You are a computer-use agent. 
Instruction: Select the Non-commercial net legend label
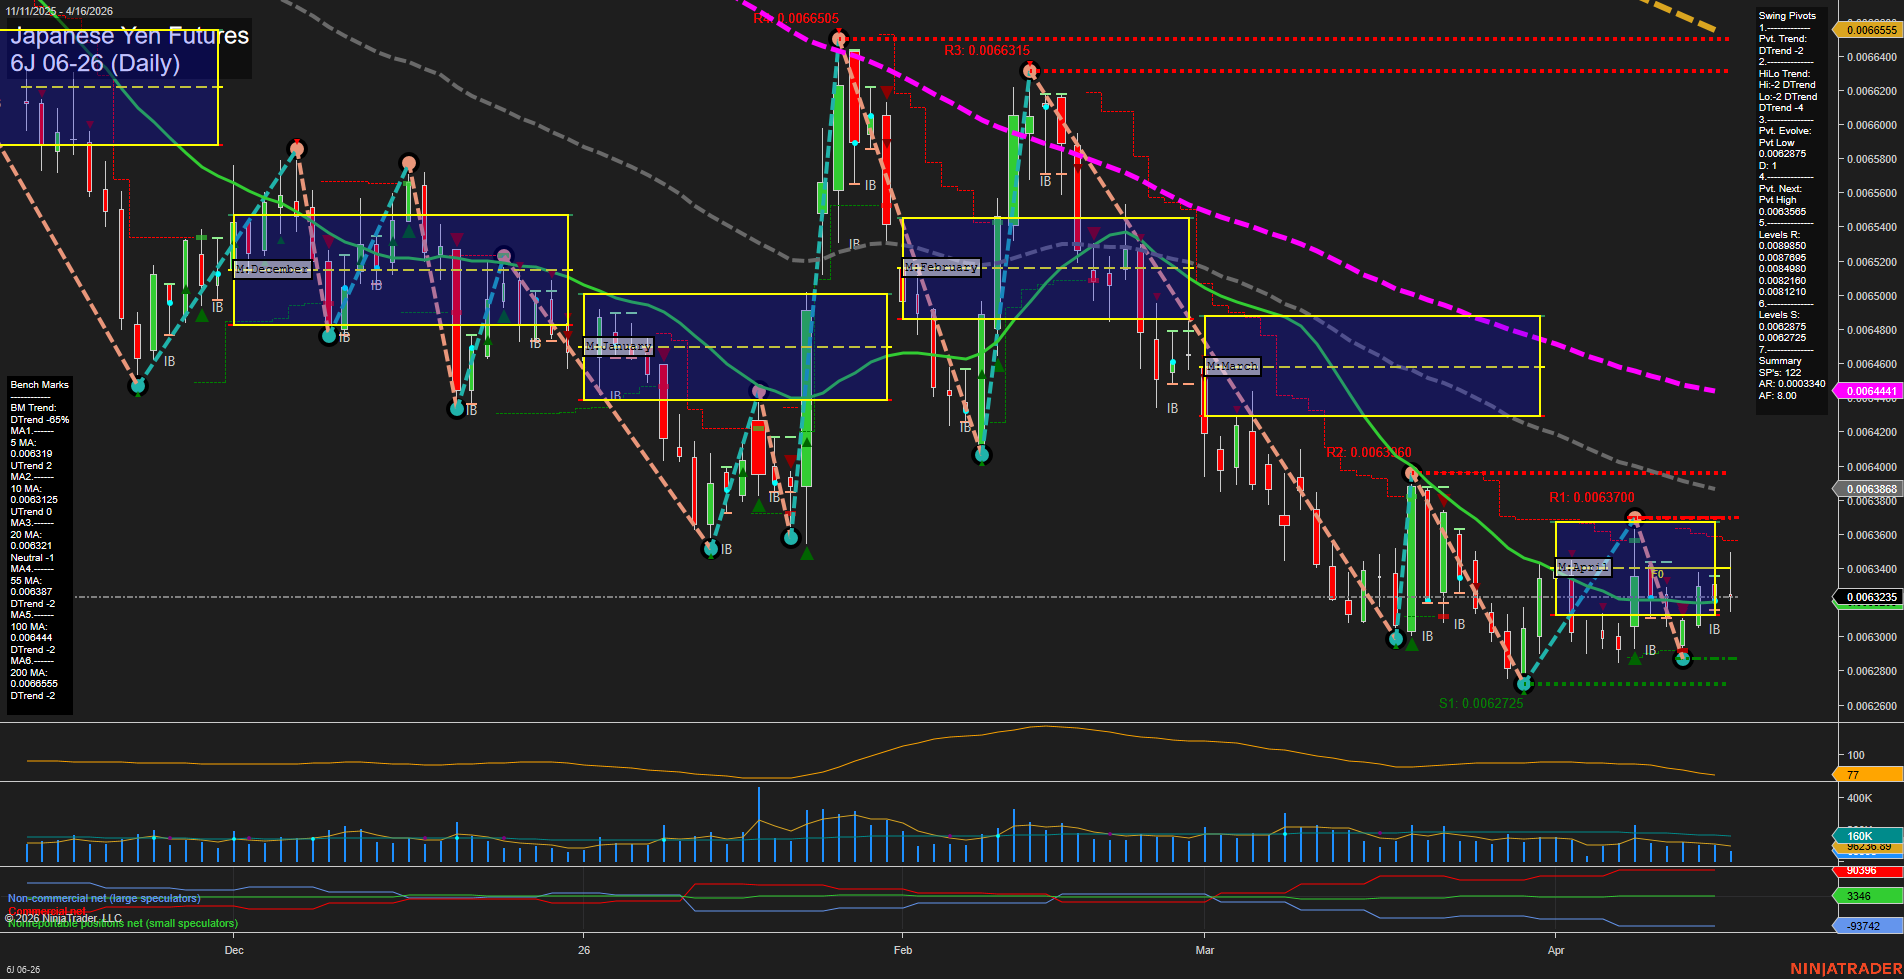103,898
